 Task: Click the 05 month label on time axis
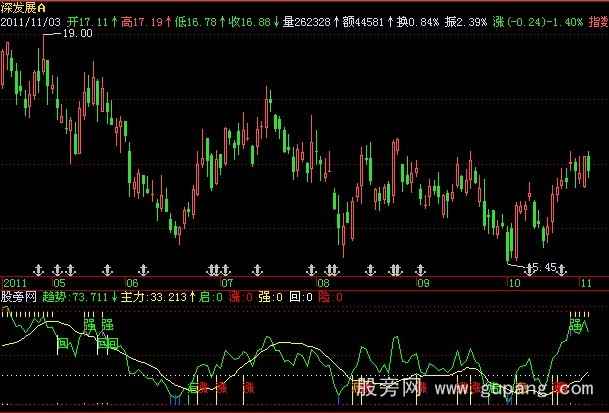[x=59, y=283]
